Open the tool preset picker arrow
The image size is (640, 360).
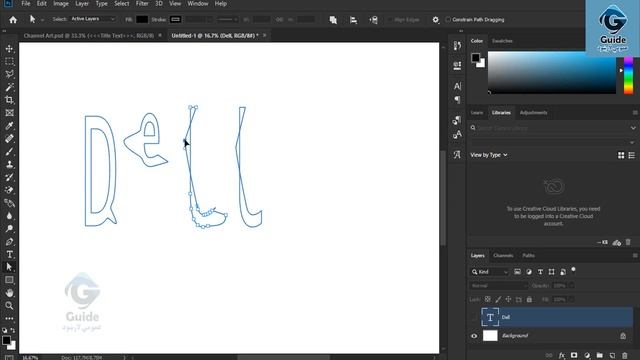[42, 20]
